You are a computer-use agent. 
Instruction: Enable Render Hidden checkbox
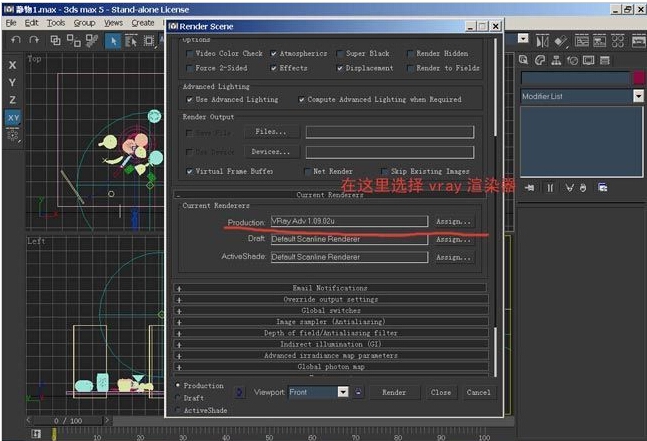[410, 54]
